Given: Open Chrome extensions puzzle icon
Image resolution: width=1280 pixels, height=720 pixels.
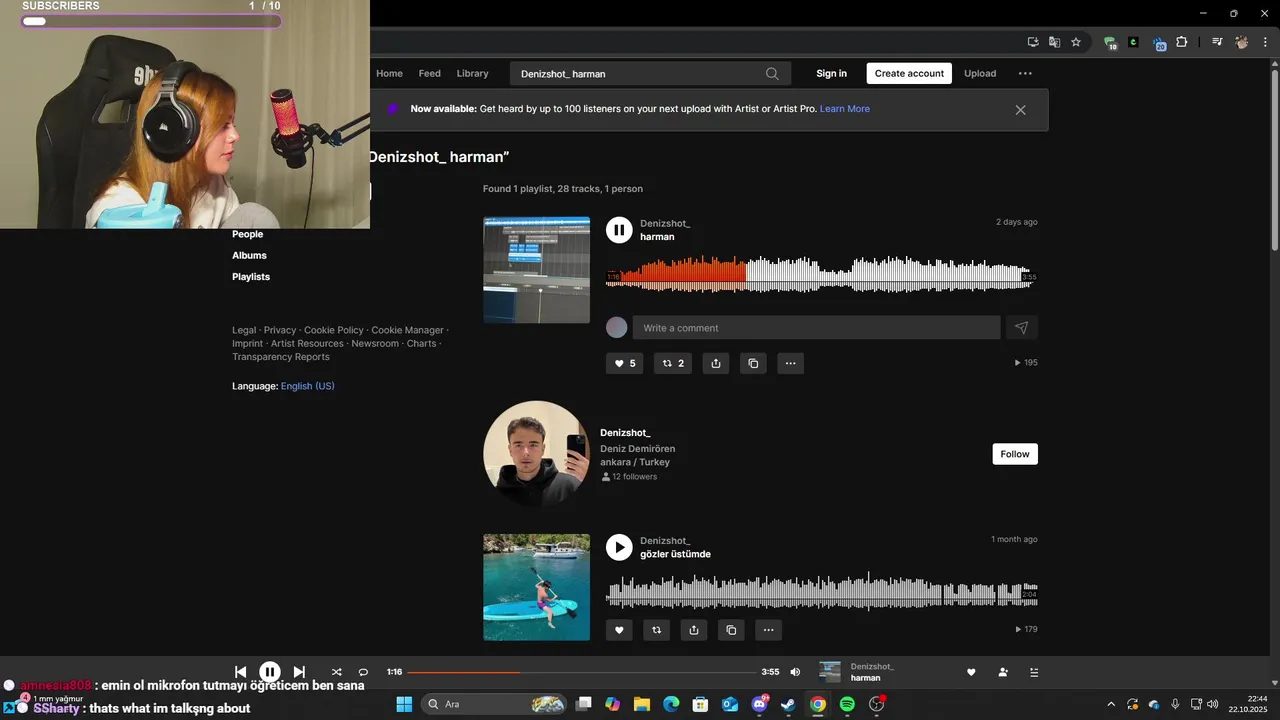Looking at the screenshot, I should coord(1182,42).
